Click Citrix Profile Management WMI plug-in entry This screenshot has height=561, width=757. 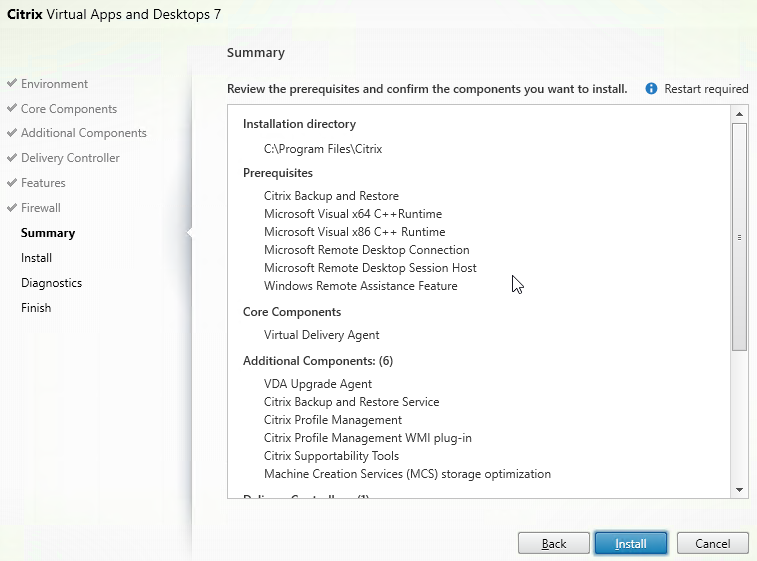(x=367, y=438)
